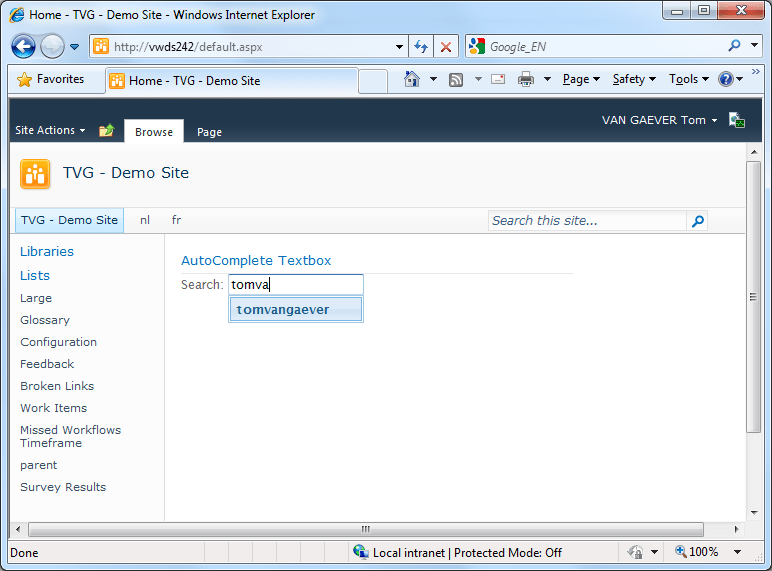Open the nl navigation link
Image resolution: width=772 pixels, height=571 pixels.
point(145,220)
